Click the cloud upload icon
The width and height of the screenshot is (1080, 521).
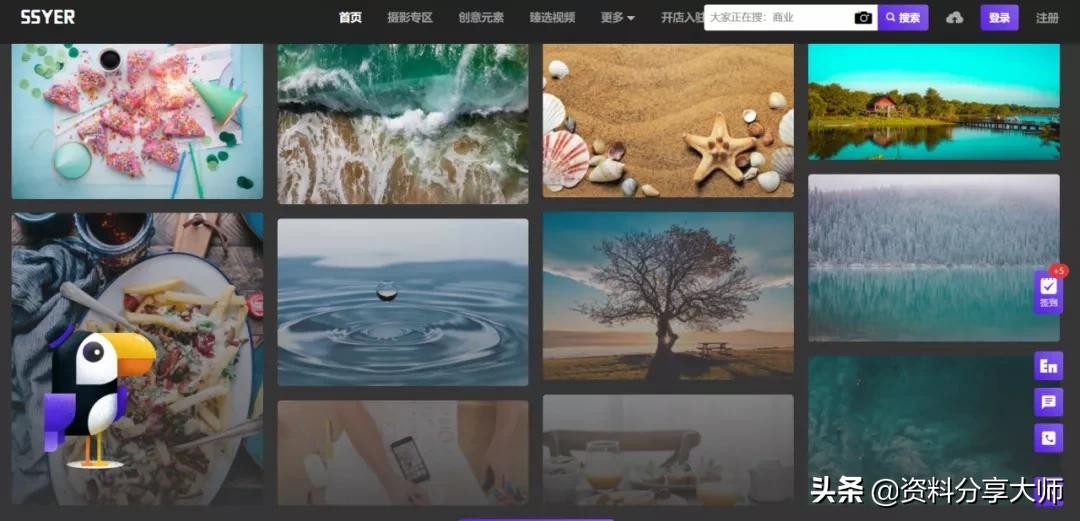(954, 18)
